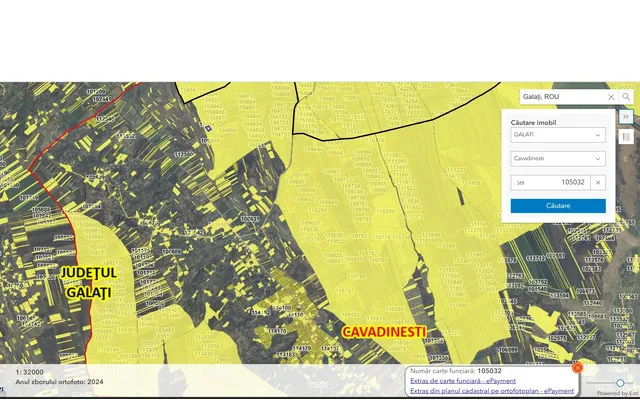
Task: Click the JUDEȚUL GALAȚI map label
Action: coord(89,282)
